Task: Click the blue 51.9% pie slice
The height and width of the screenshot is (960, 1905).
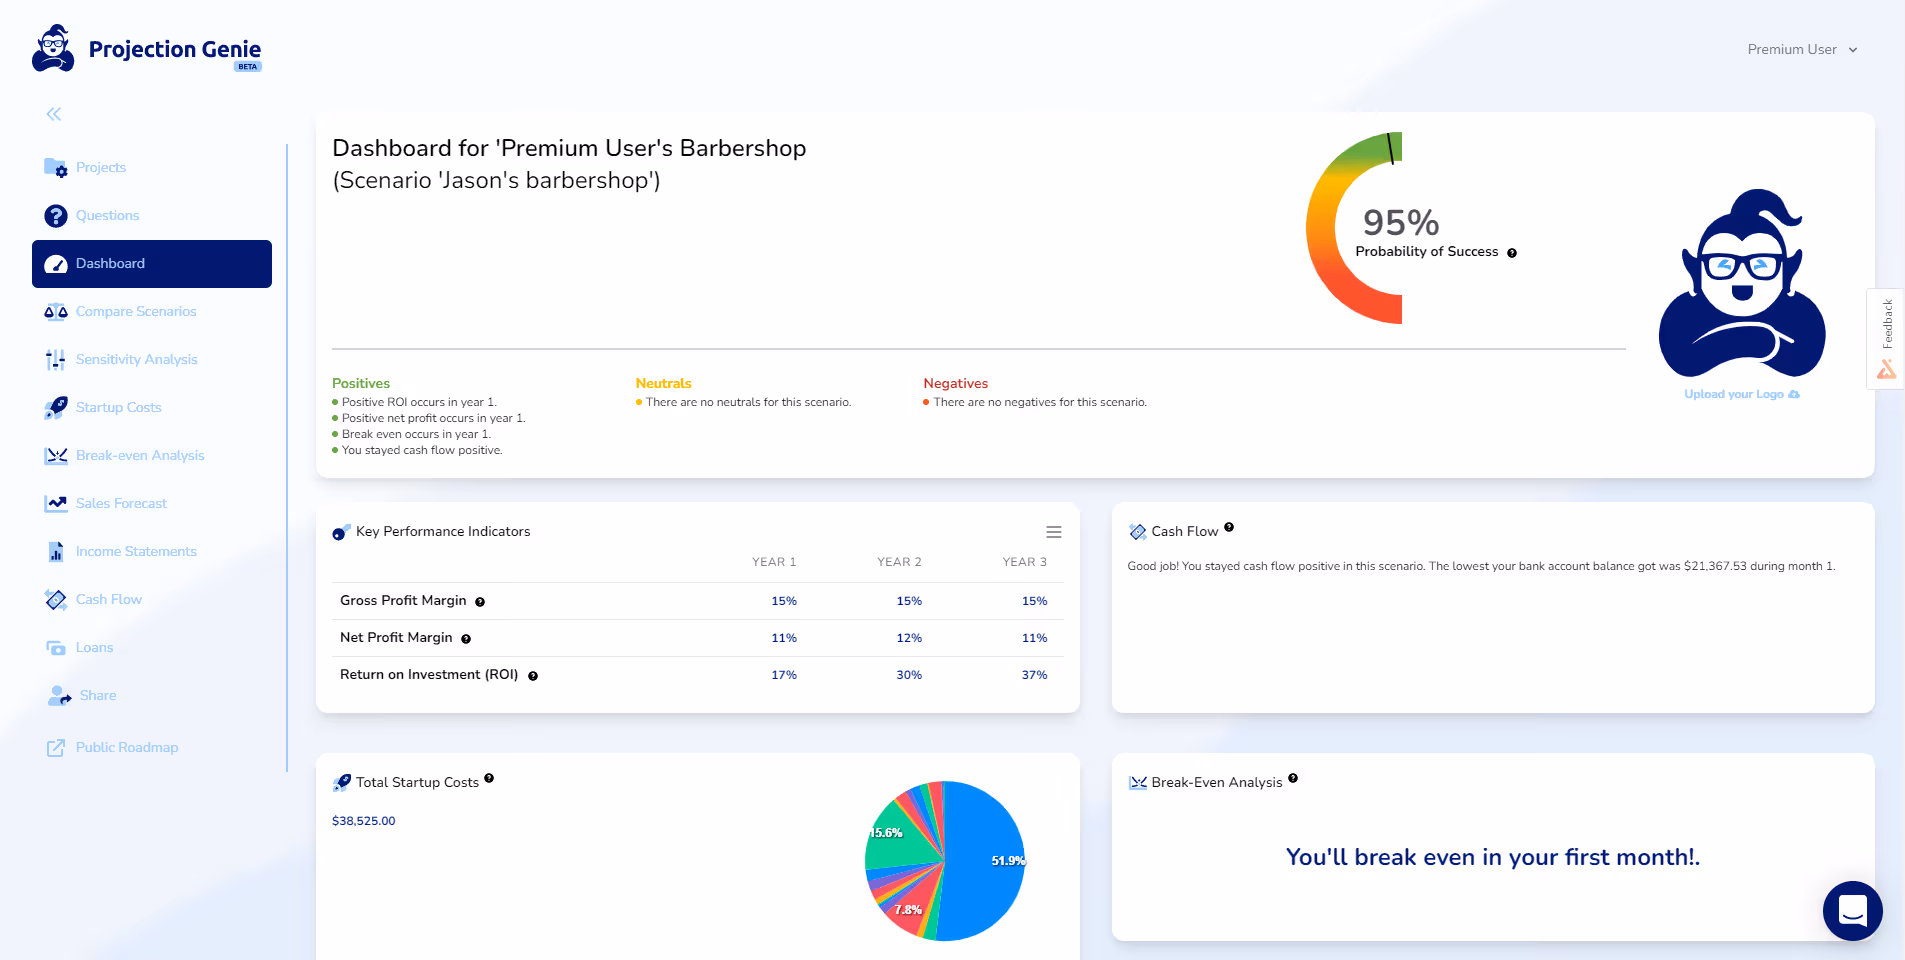Action: pyautogui.click(x=985, y=860)
